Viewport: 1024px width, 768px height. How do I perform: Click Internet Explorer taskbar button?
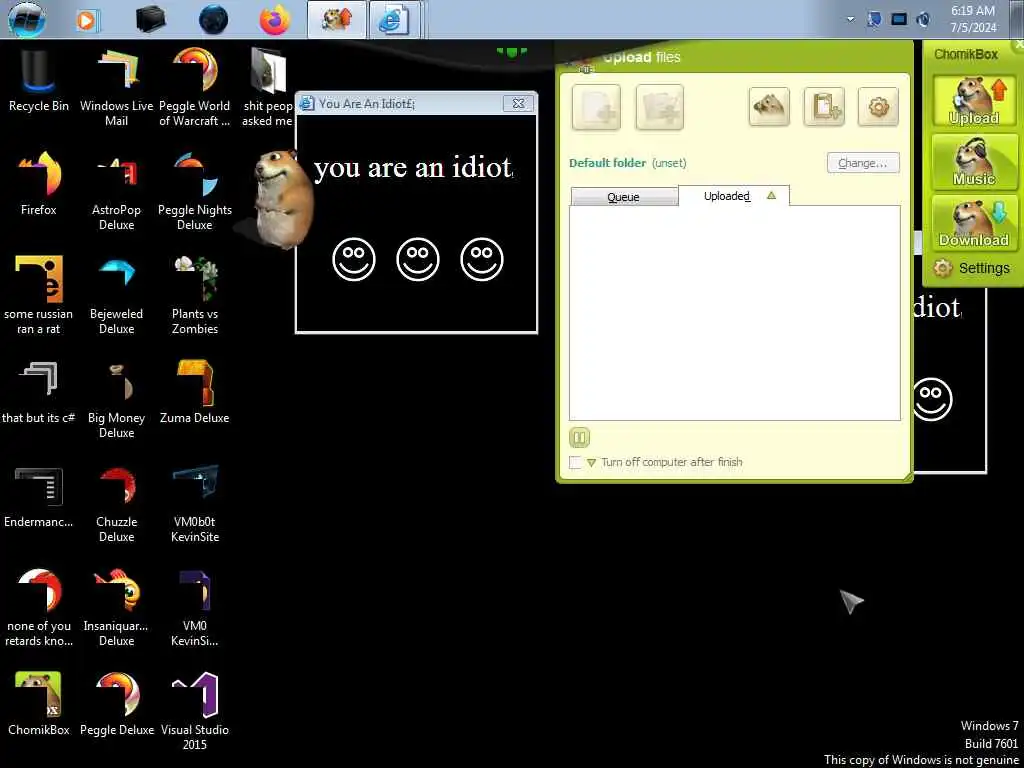tap(393, 20)
